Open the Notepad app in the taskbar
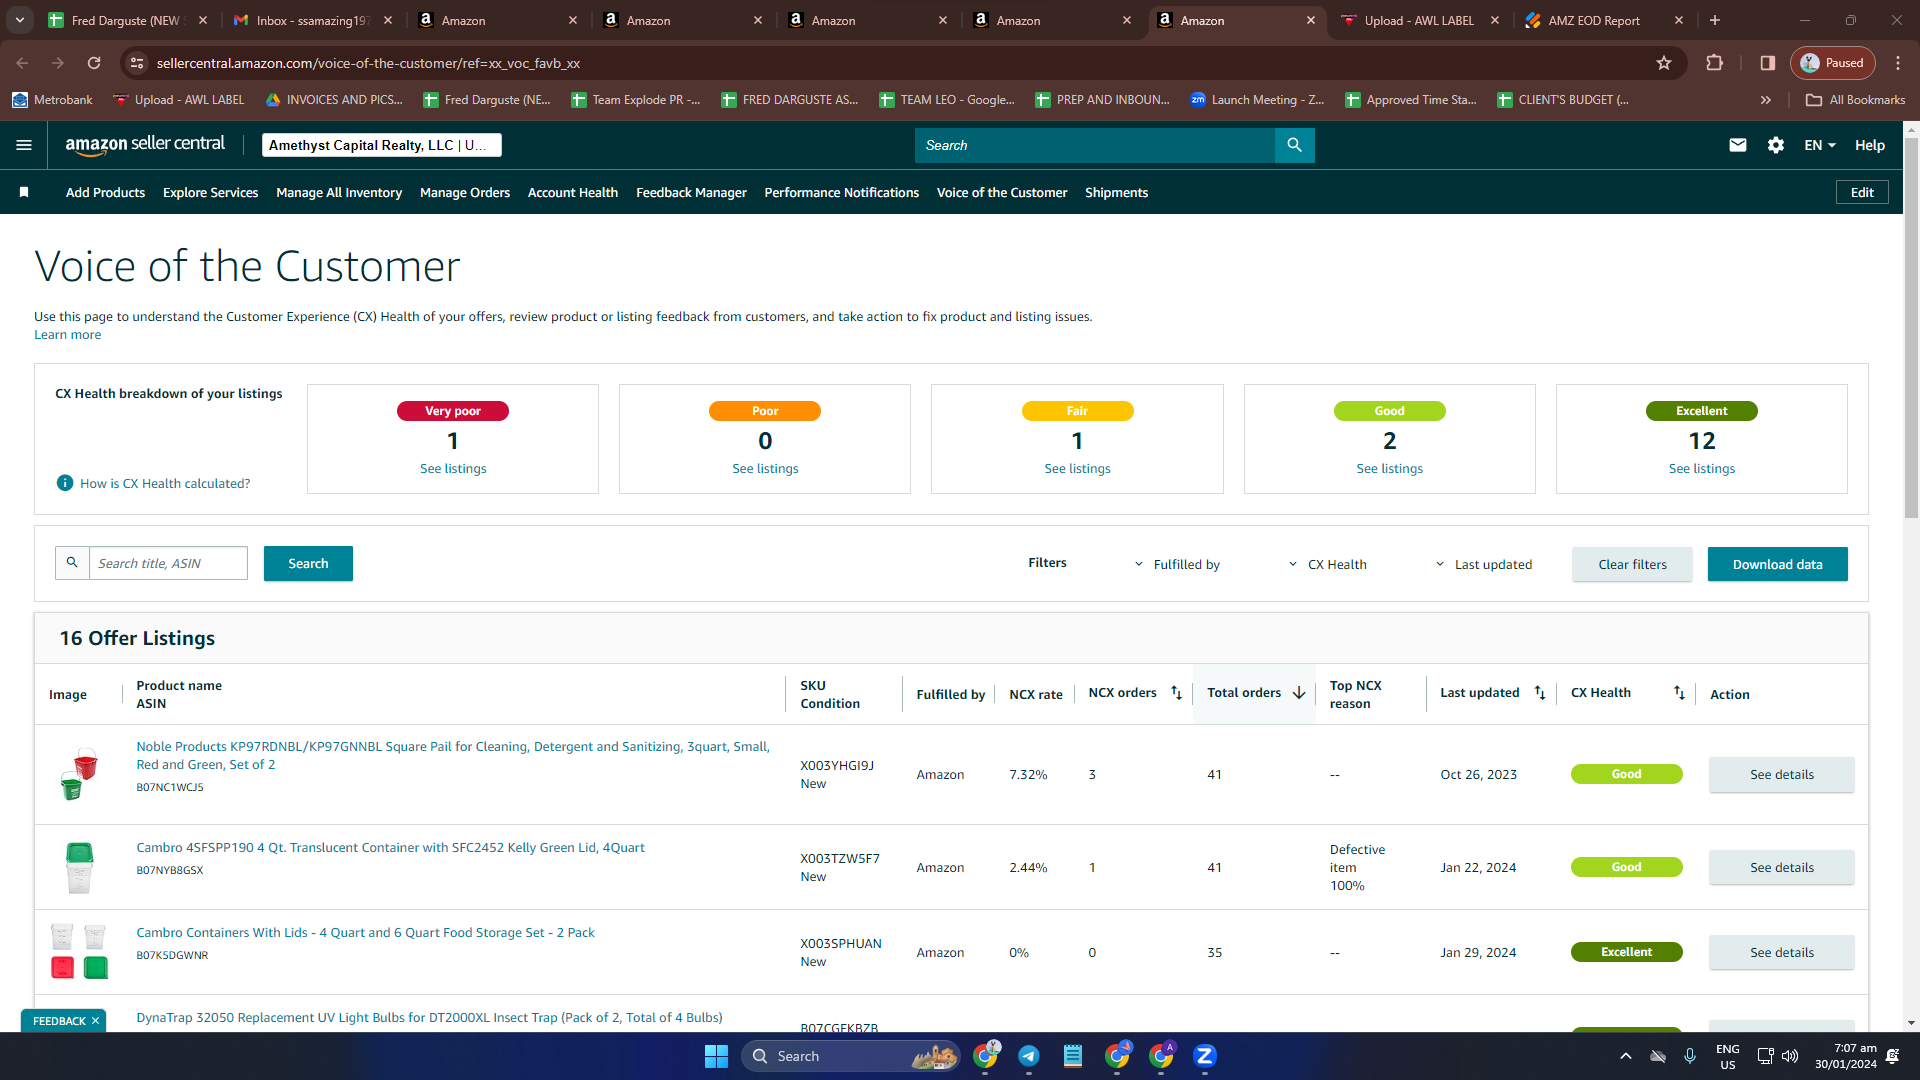Screen dimensions: 1920x1080 point(1073,1056)
